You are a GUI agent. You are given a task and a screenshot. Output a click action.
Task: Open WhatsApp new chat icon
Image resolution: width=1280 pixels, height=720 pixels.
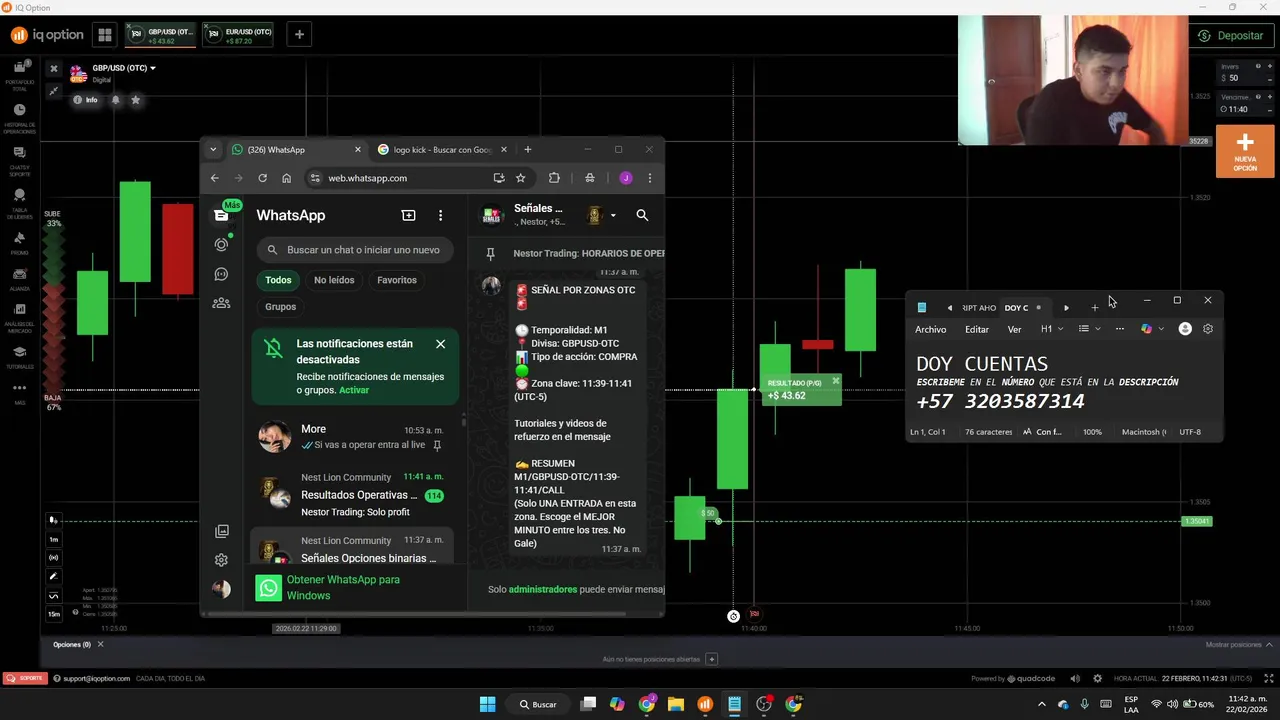[408, 215]
